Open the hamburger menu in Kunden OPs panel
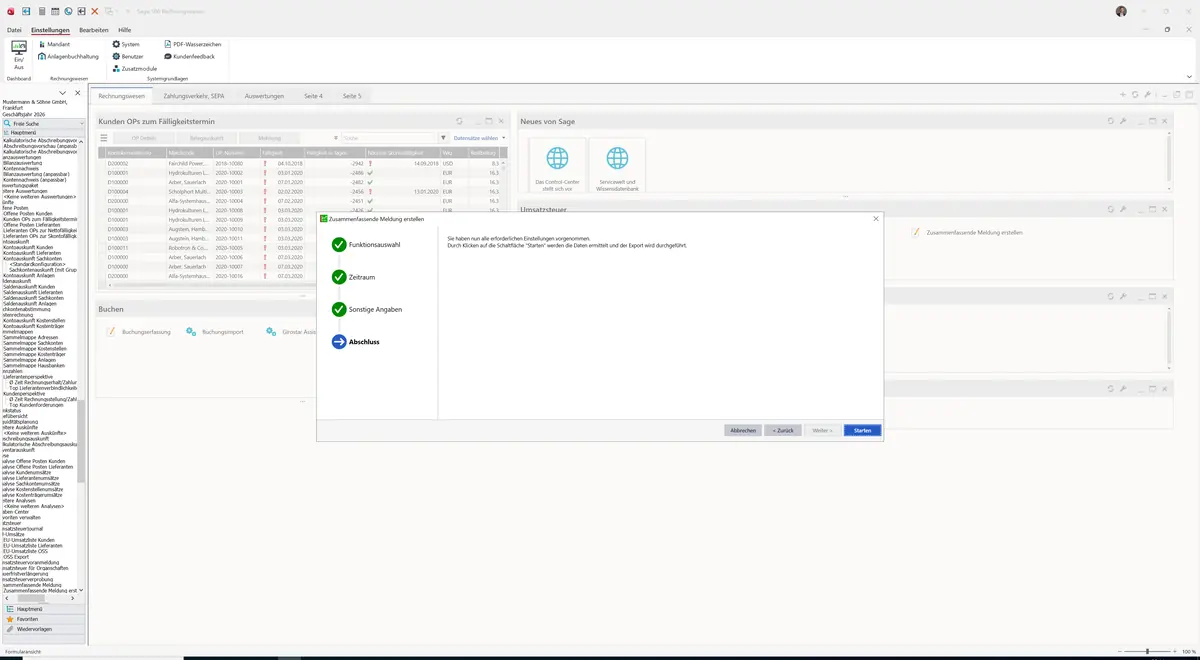This screenshot has width=1200, height=660. click(103, 138)
